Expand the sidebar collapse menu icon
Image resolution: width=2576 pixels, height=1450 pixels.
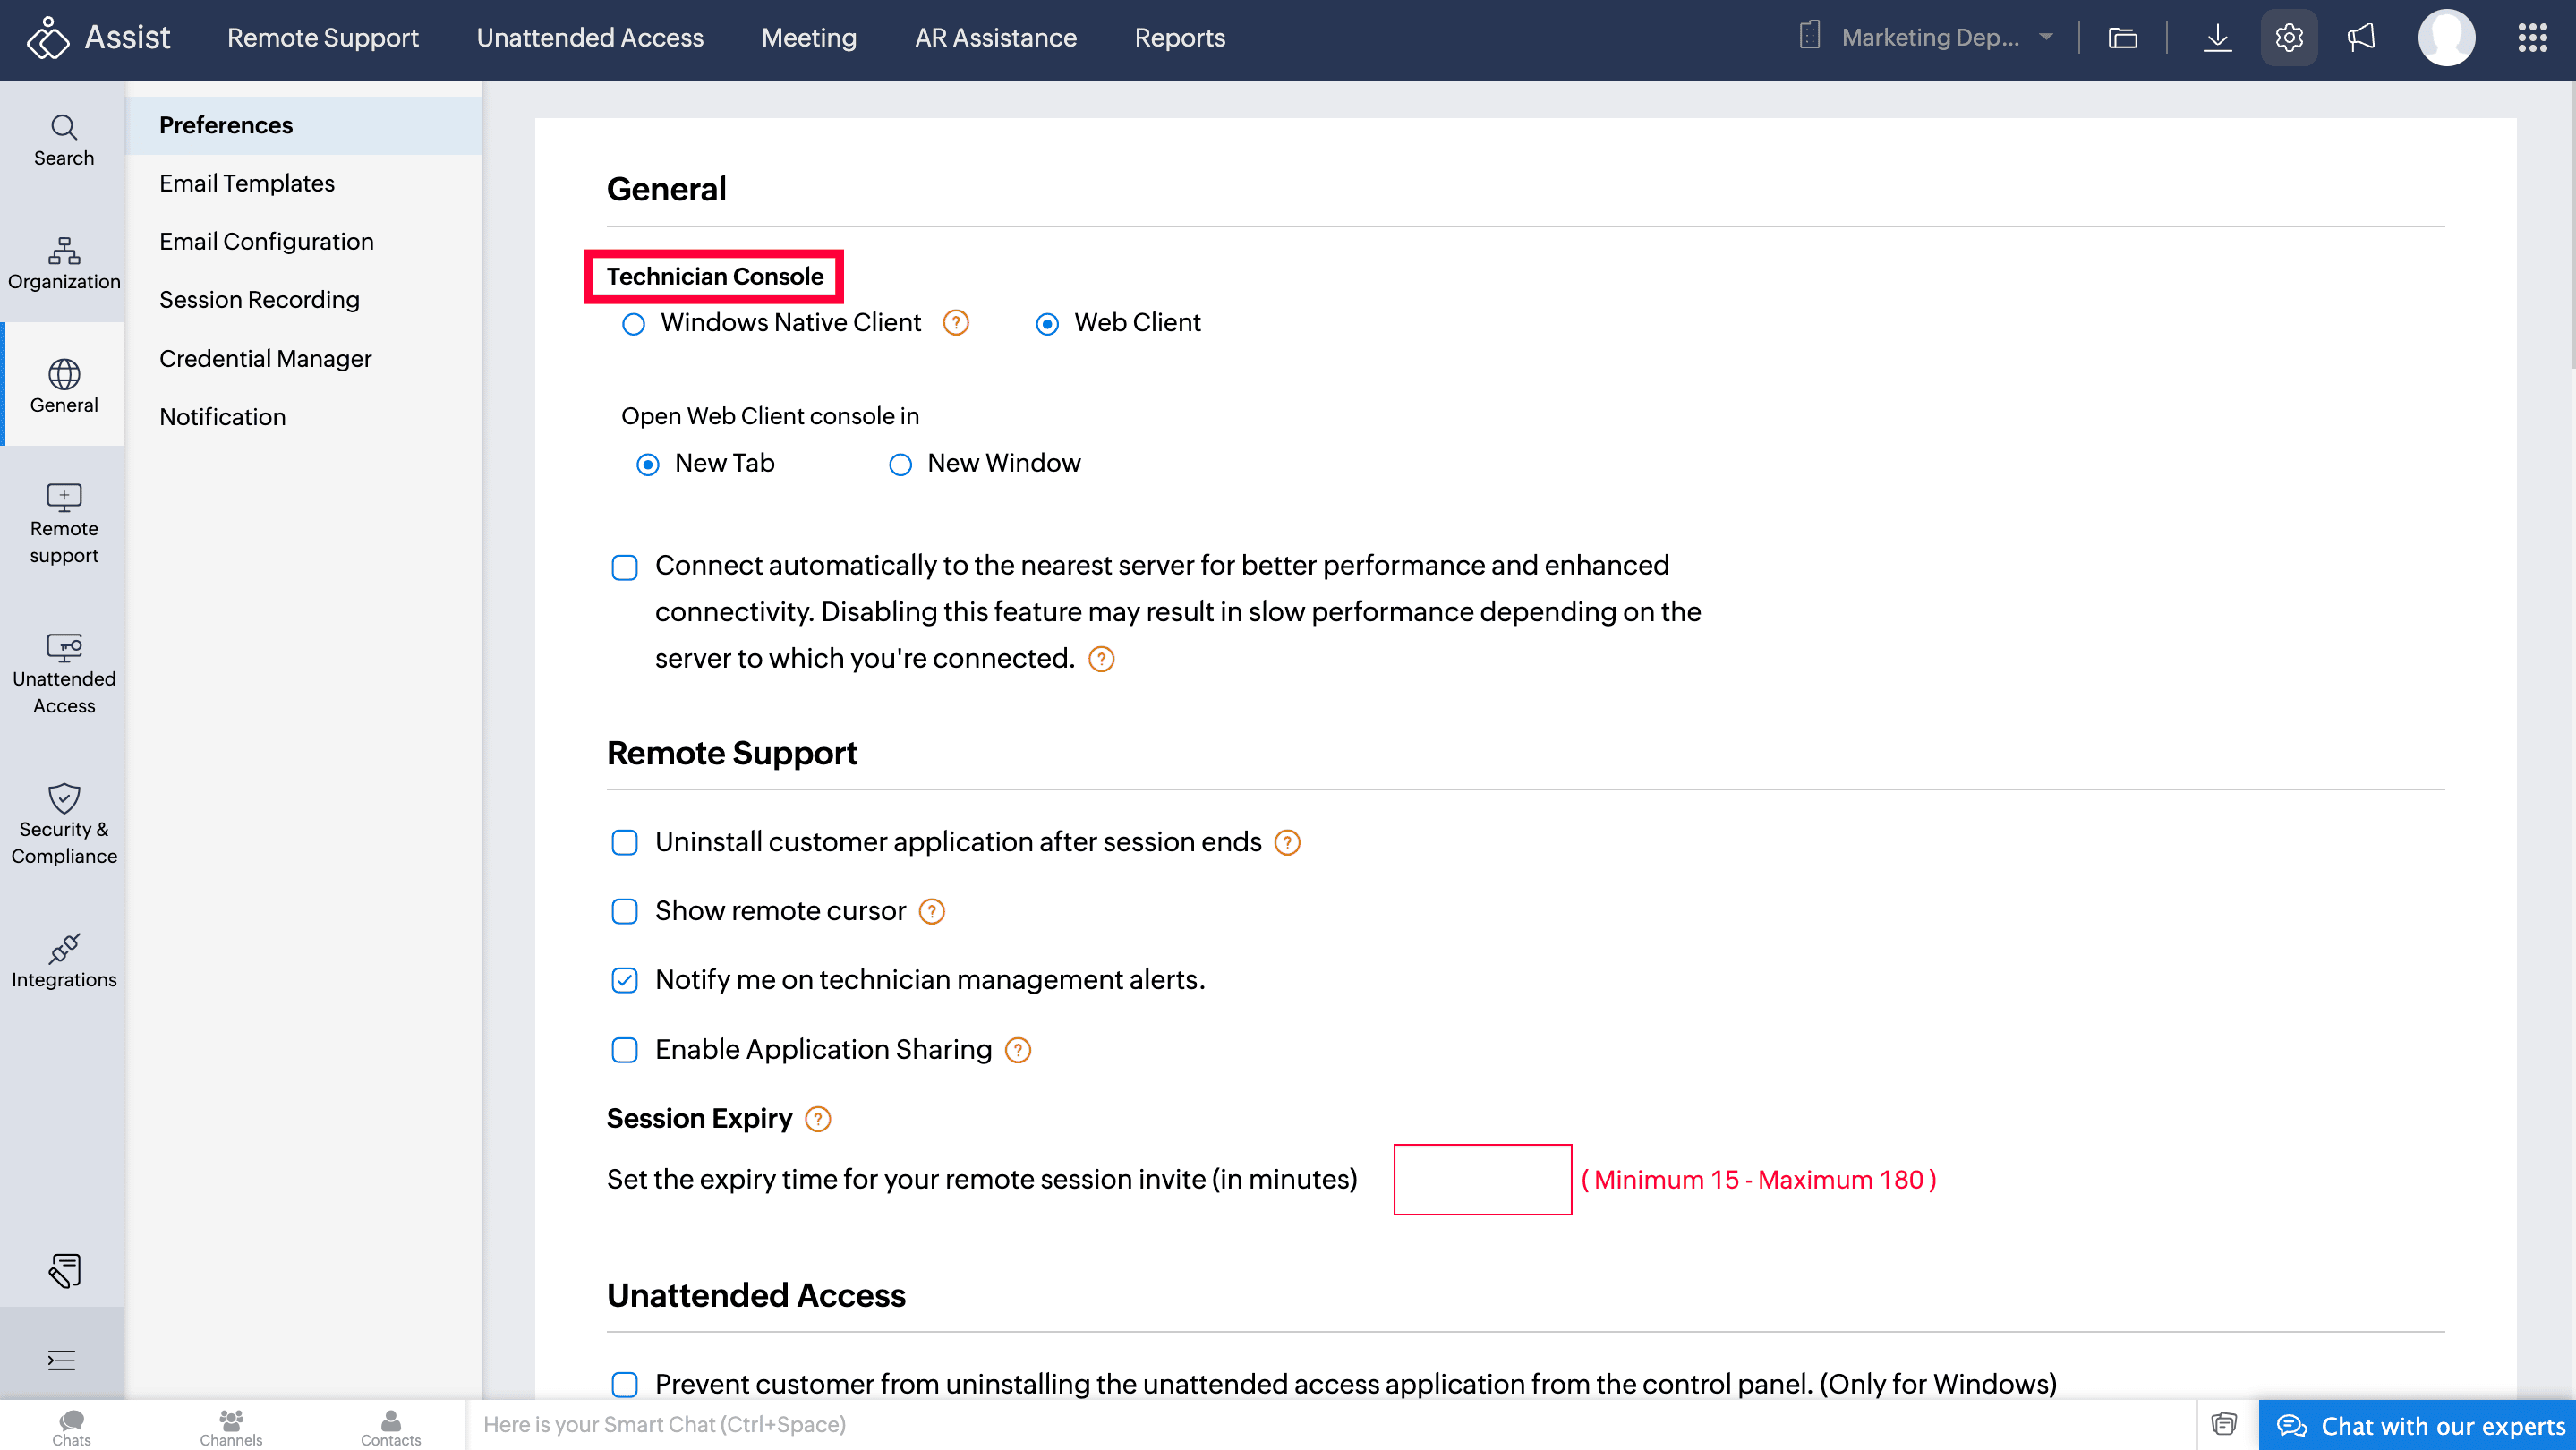pos(62,1359)
